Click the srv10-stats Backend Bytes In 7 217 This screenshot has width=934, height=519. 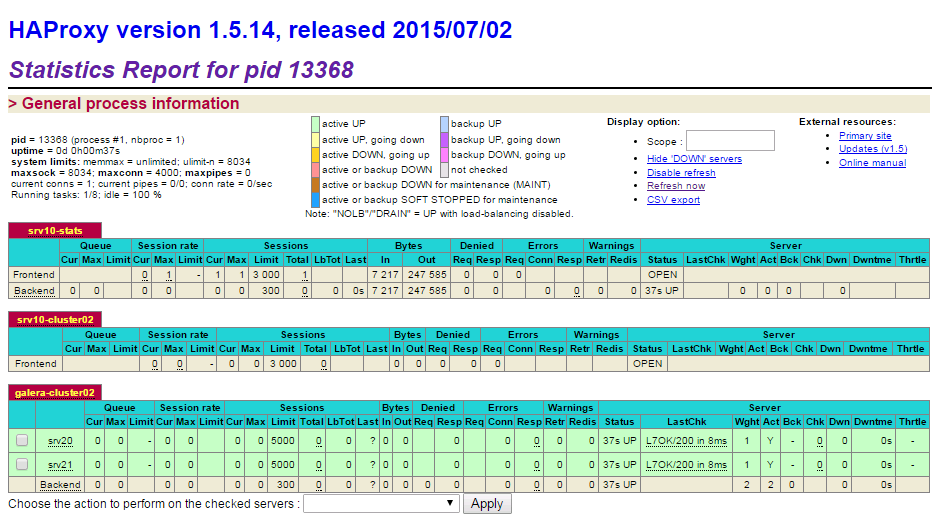(385, 291)
